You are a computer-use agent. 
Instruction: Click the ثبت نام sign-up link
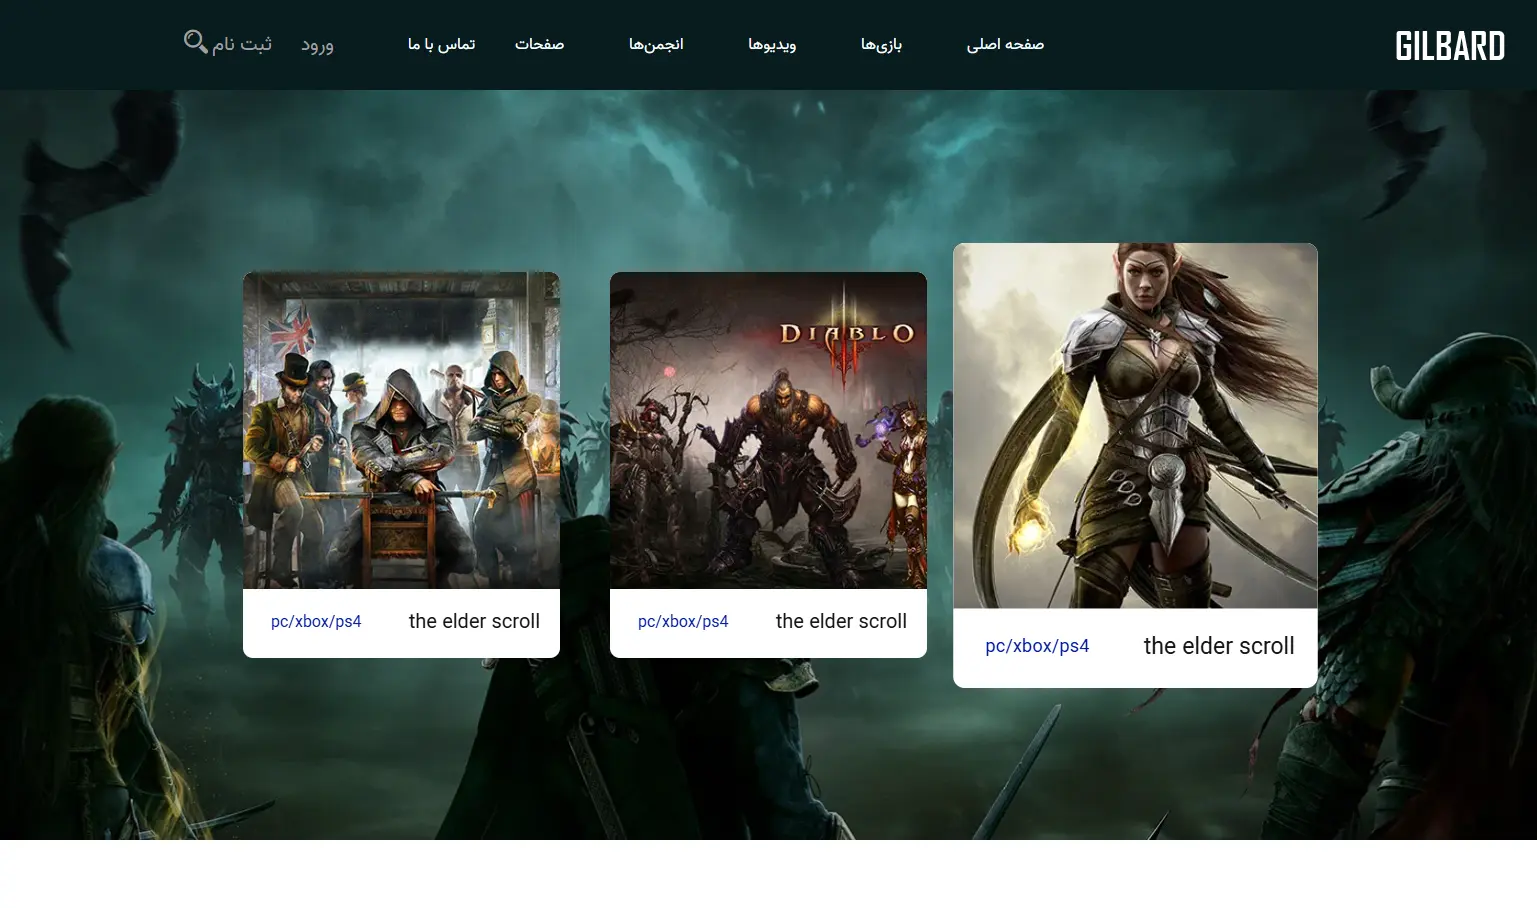click(x=242, y=44)
